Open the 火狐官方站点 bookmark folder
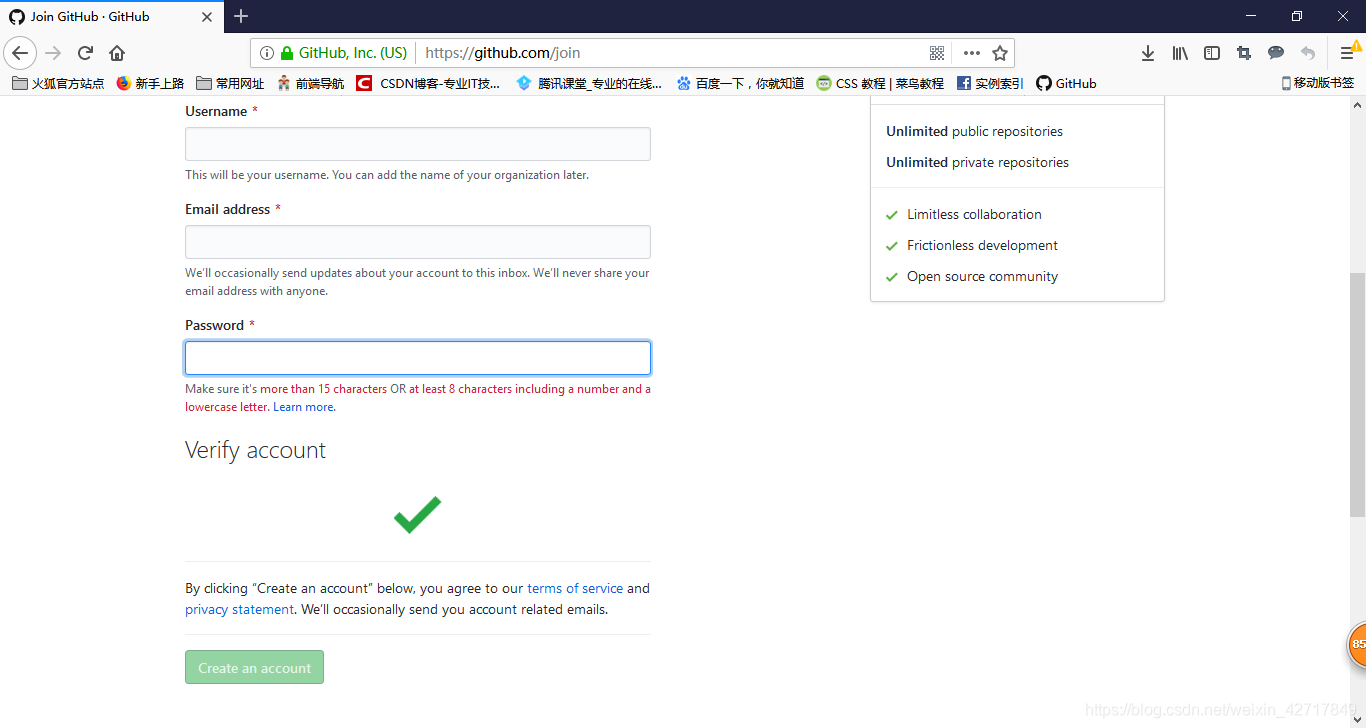Image resolution: width=1366 pixels, height=728 pixels. click(x=58, y=83)
